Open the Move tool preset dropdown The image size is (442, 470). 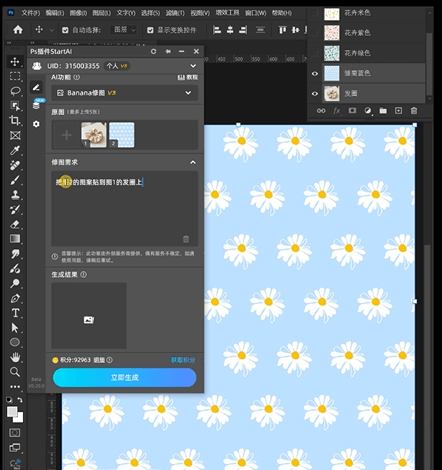52,30
